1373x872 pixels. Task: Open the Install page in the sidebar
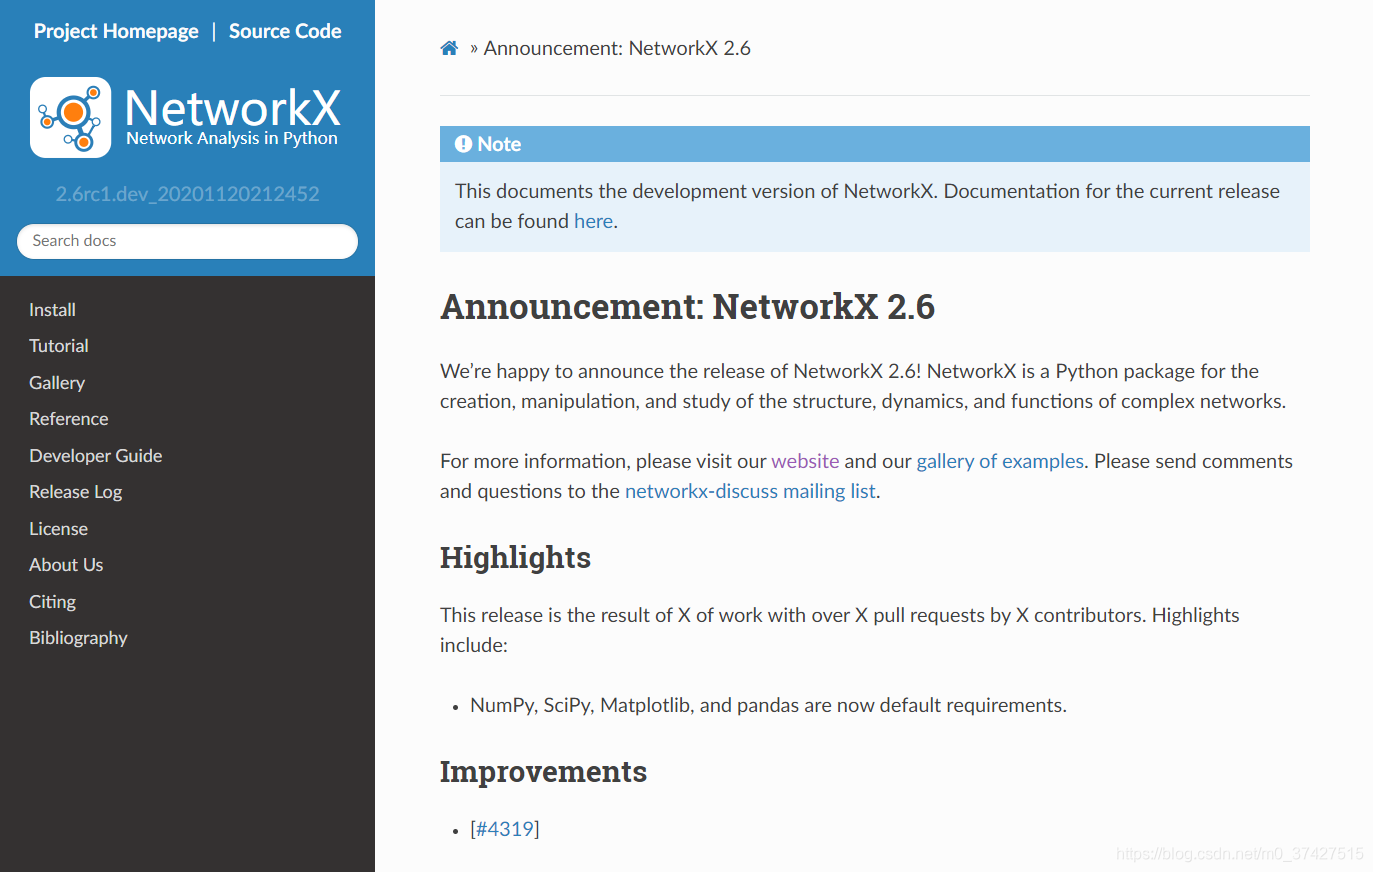tap(52, 310)
